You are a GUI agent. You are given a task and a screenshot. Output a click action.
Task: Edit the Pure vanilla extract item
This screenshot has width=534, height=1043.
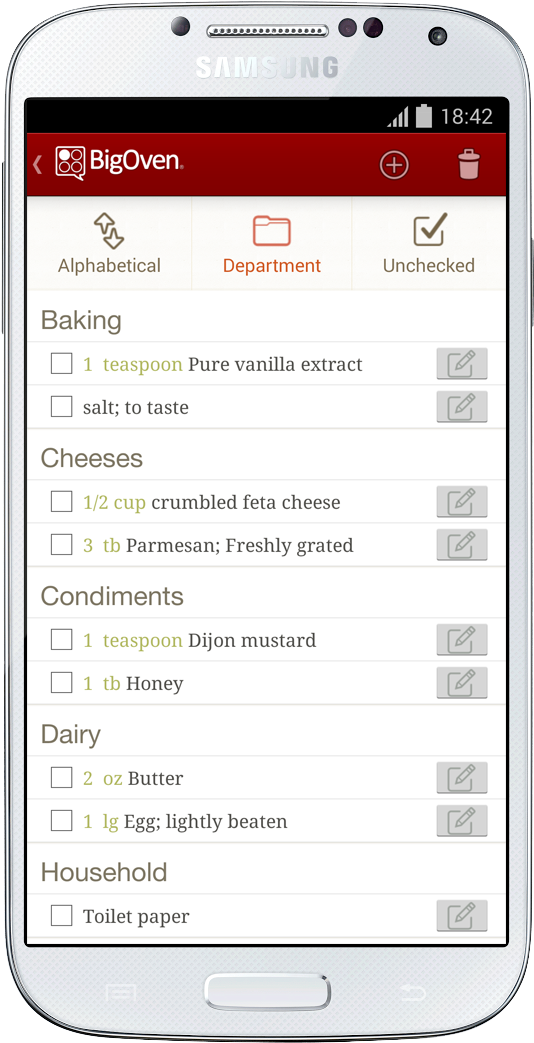[x=462, y=364]
